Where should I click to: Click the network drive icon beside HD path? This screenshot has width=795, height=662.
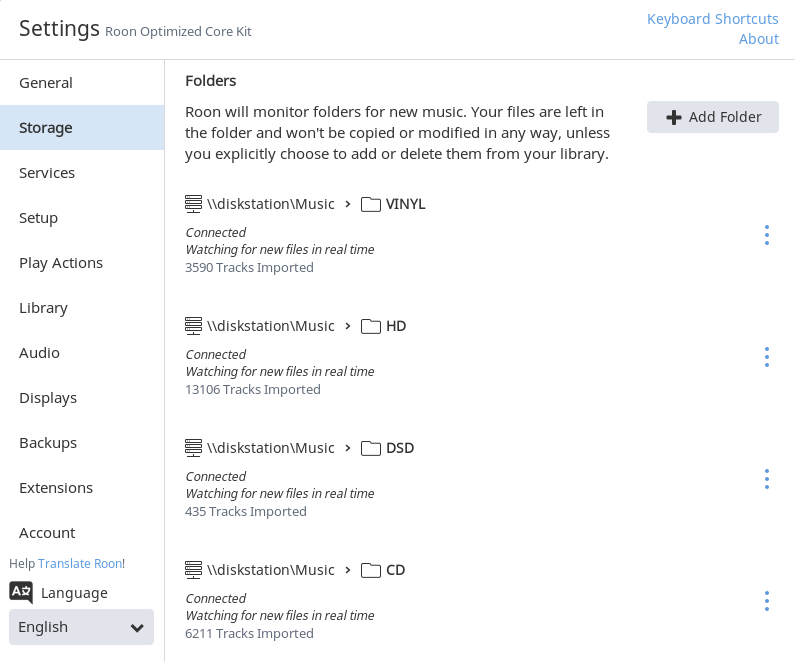(x=194, y=326)
